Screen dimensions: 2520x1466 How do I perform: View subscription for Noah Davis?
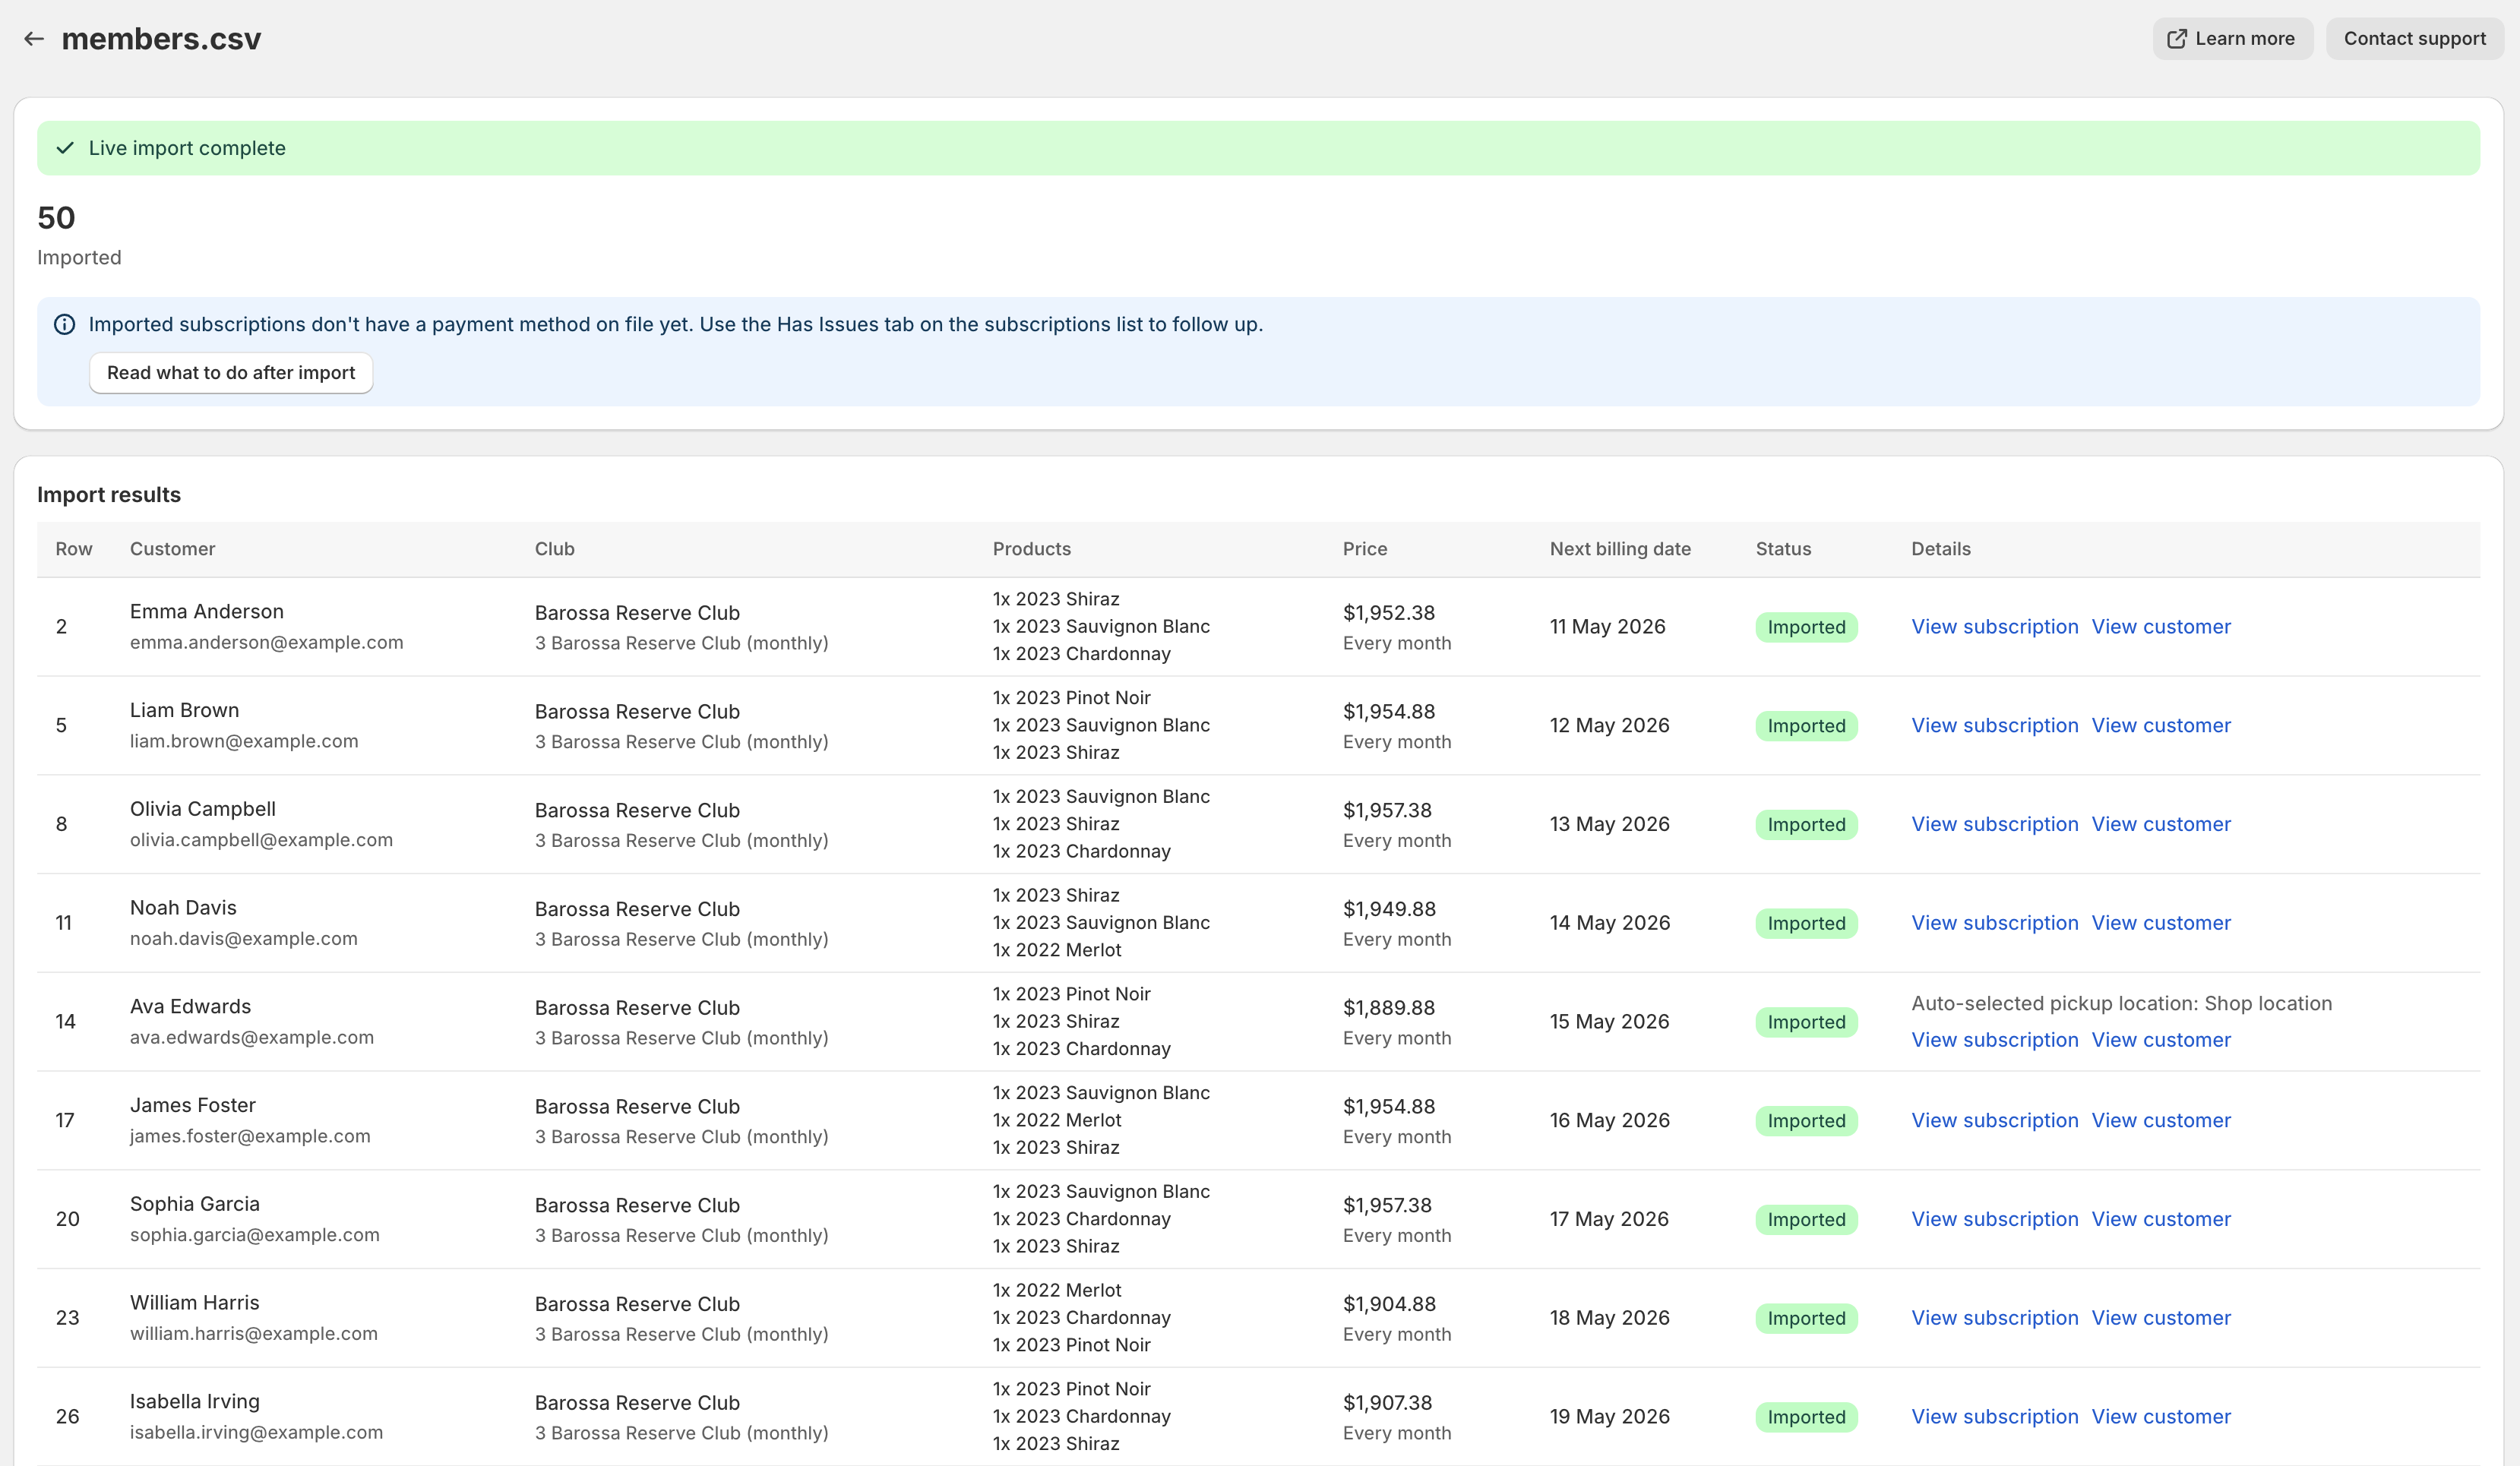[x=1994, y=923]
